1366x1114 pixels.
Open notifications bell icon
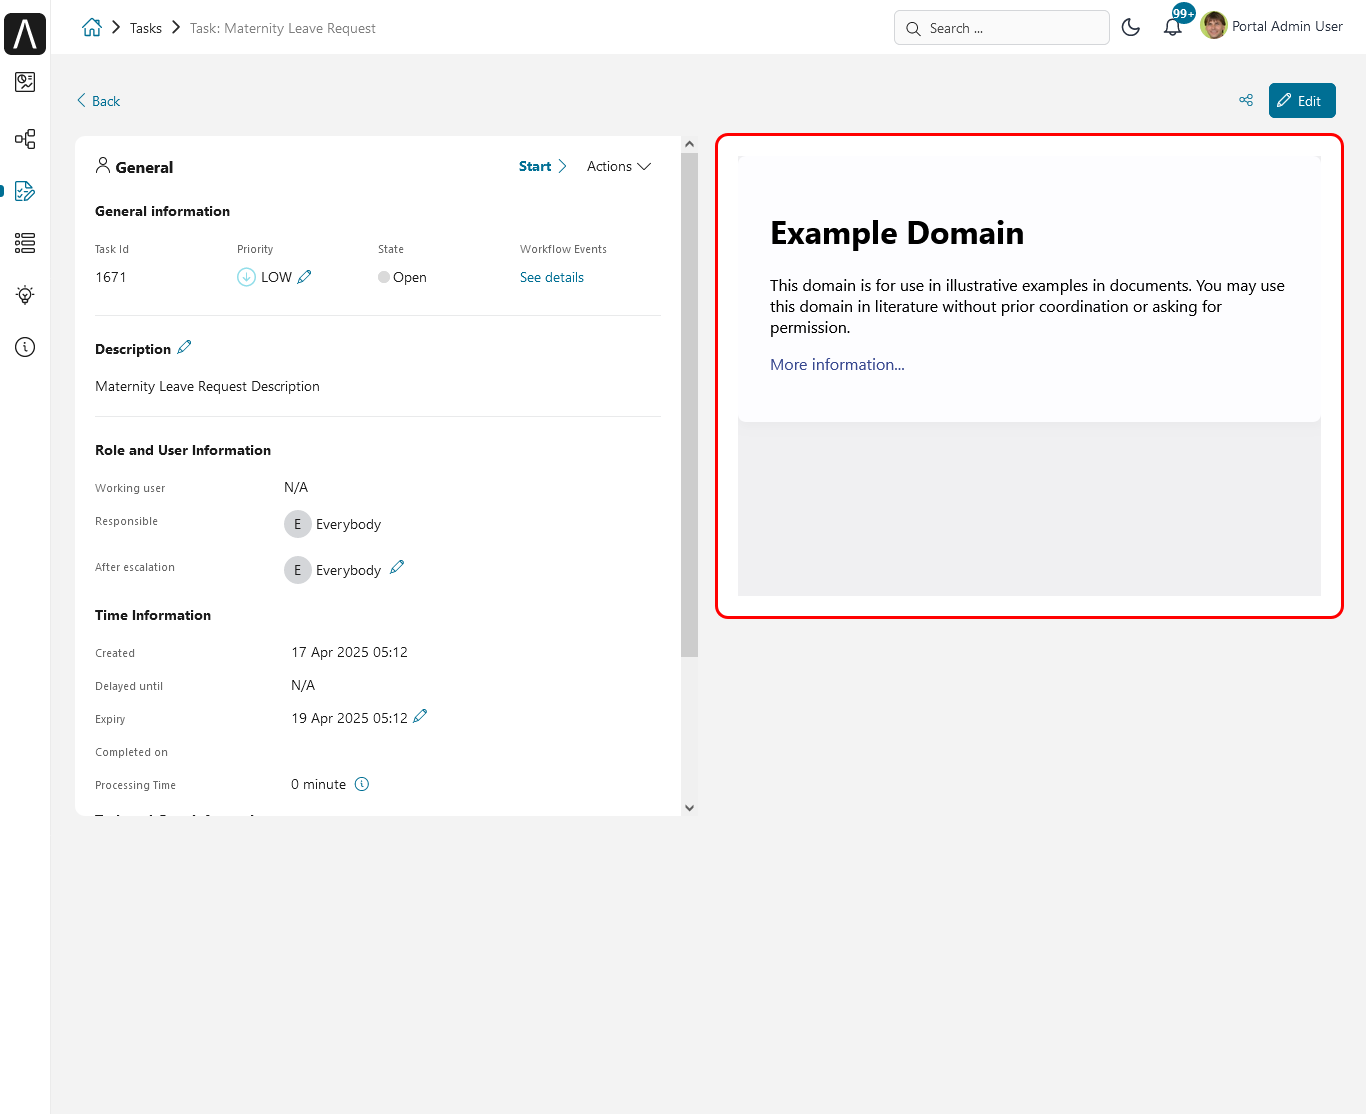tap(1172, 27)
